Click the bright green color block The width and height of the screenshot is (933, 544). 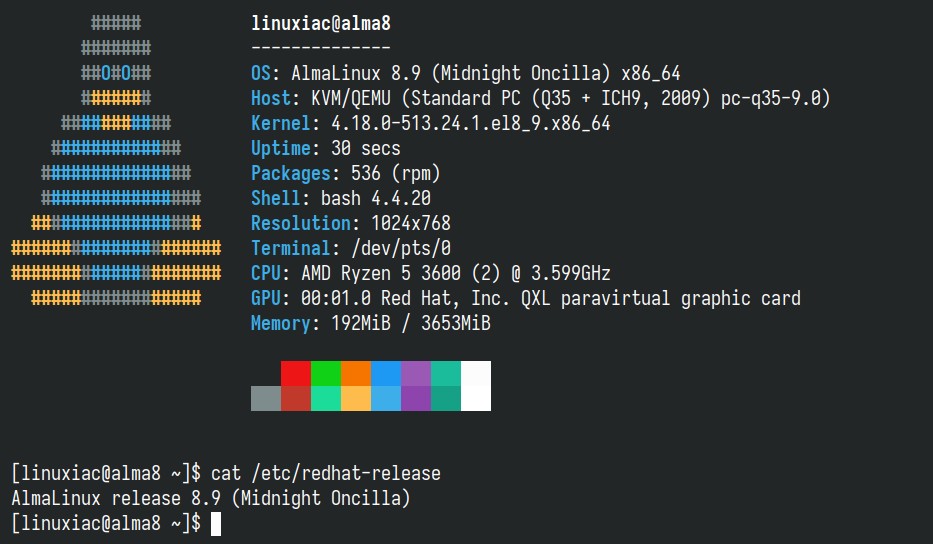[326, 373]
